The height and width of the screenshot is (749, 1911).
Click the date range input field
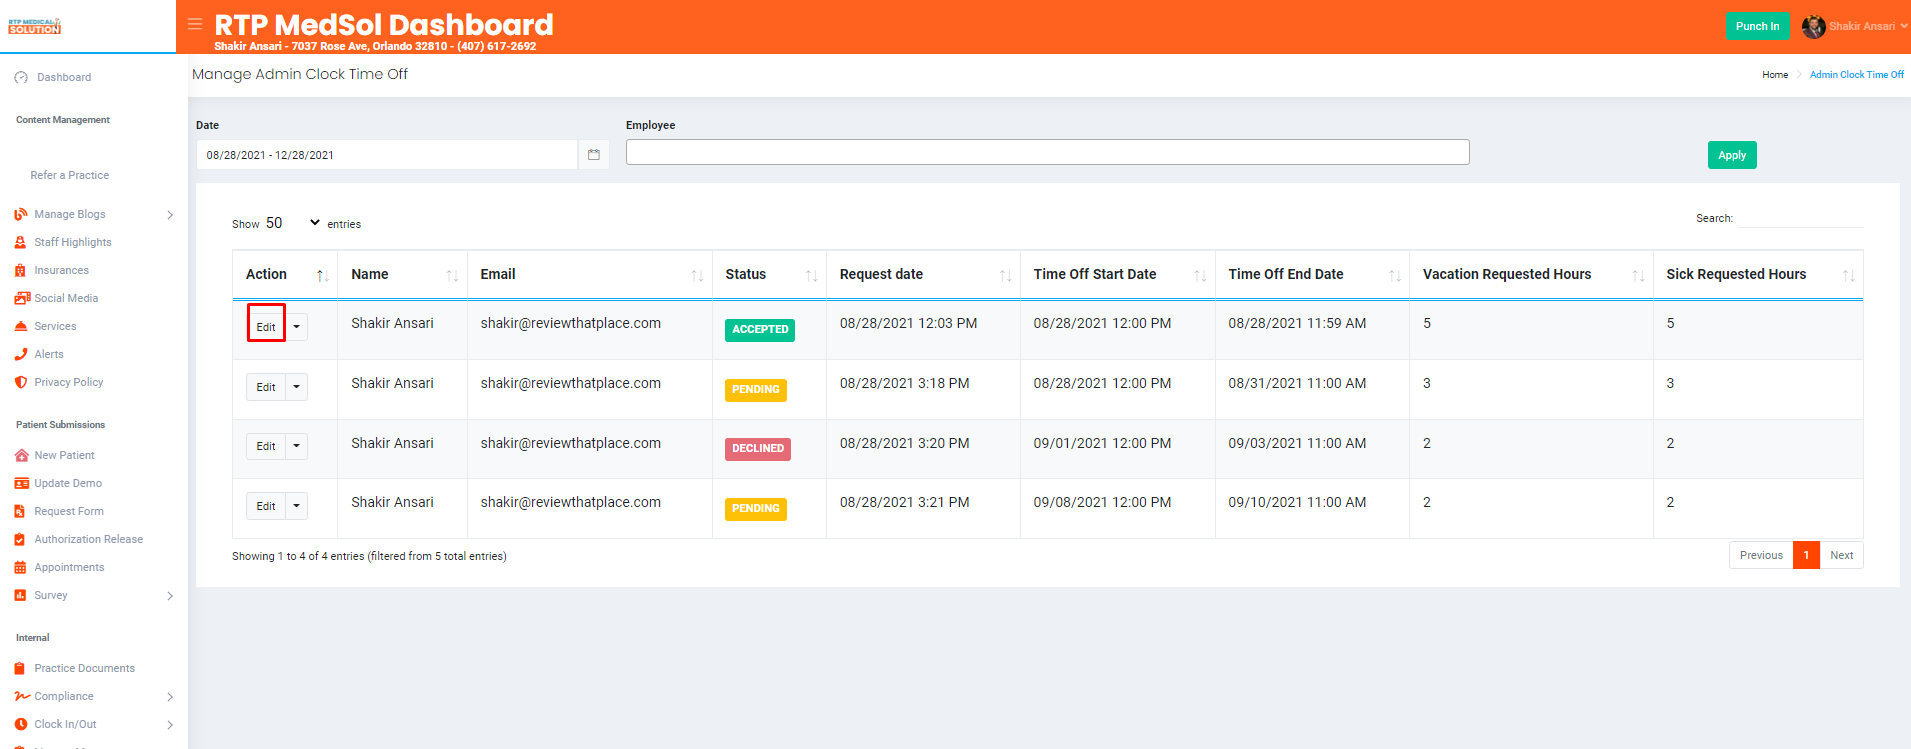tap(387, 155)
